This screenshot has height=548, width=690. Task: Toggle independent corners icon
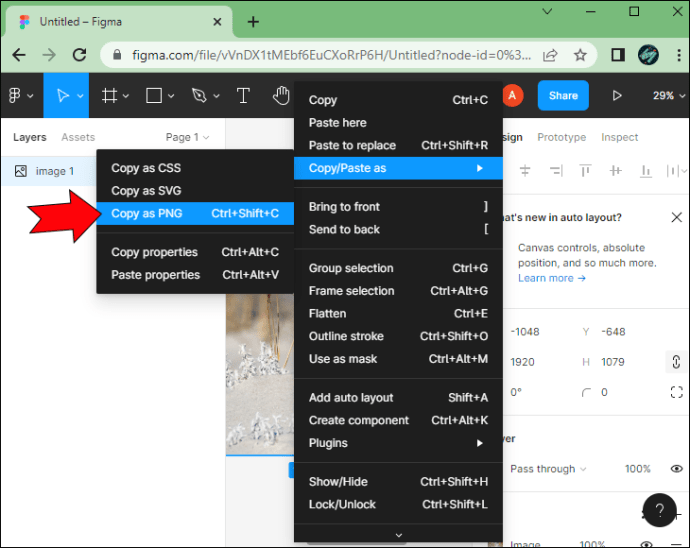676,392
